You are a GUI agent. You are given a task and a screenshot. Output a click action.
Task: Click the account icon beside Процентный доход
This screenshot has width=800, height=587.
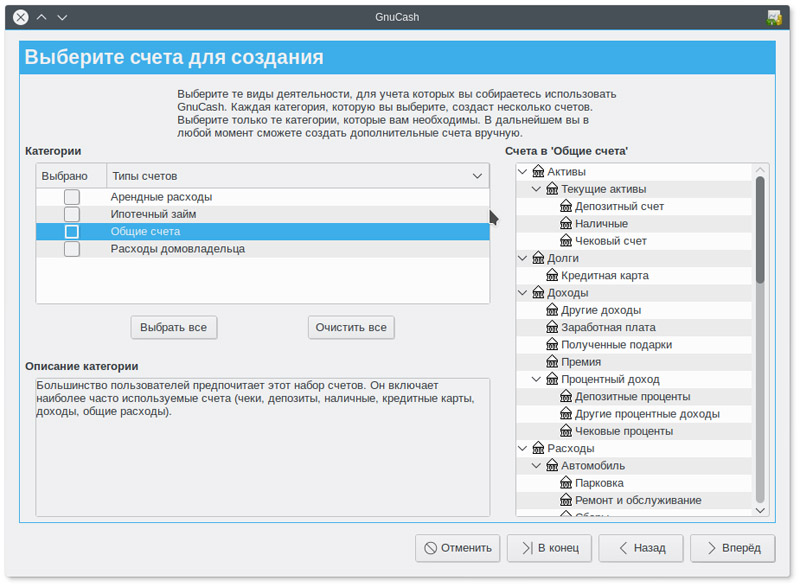552,379
